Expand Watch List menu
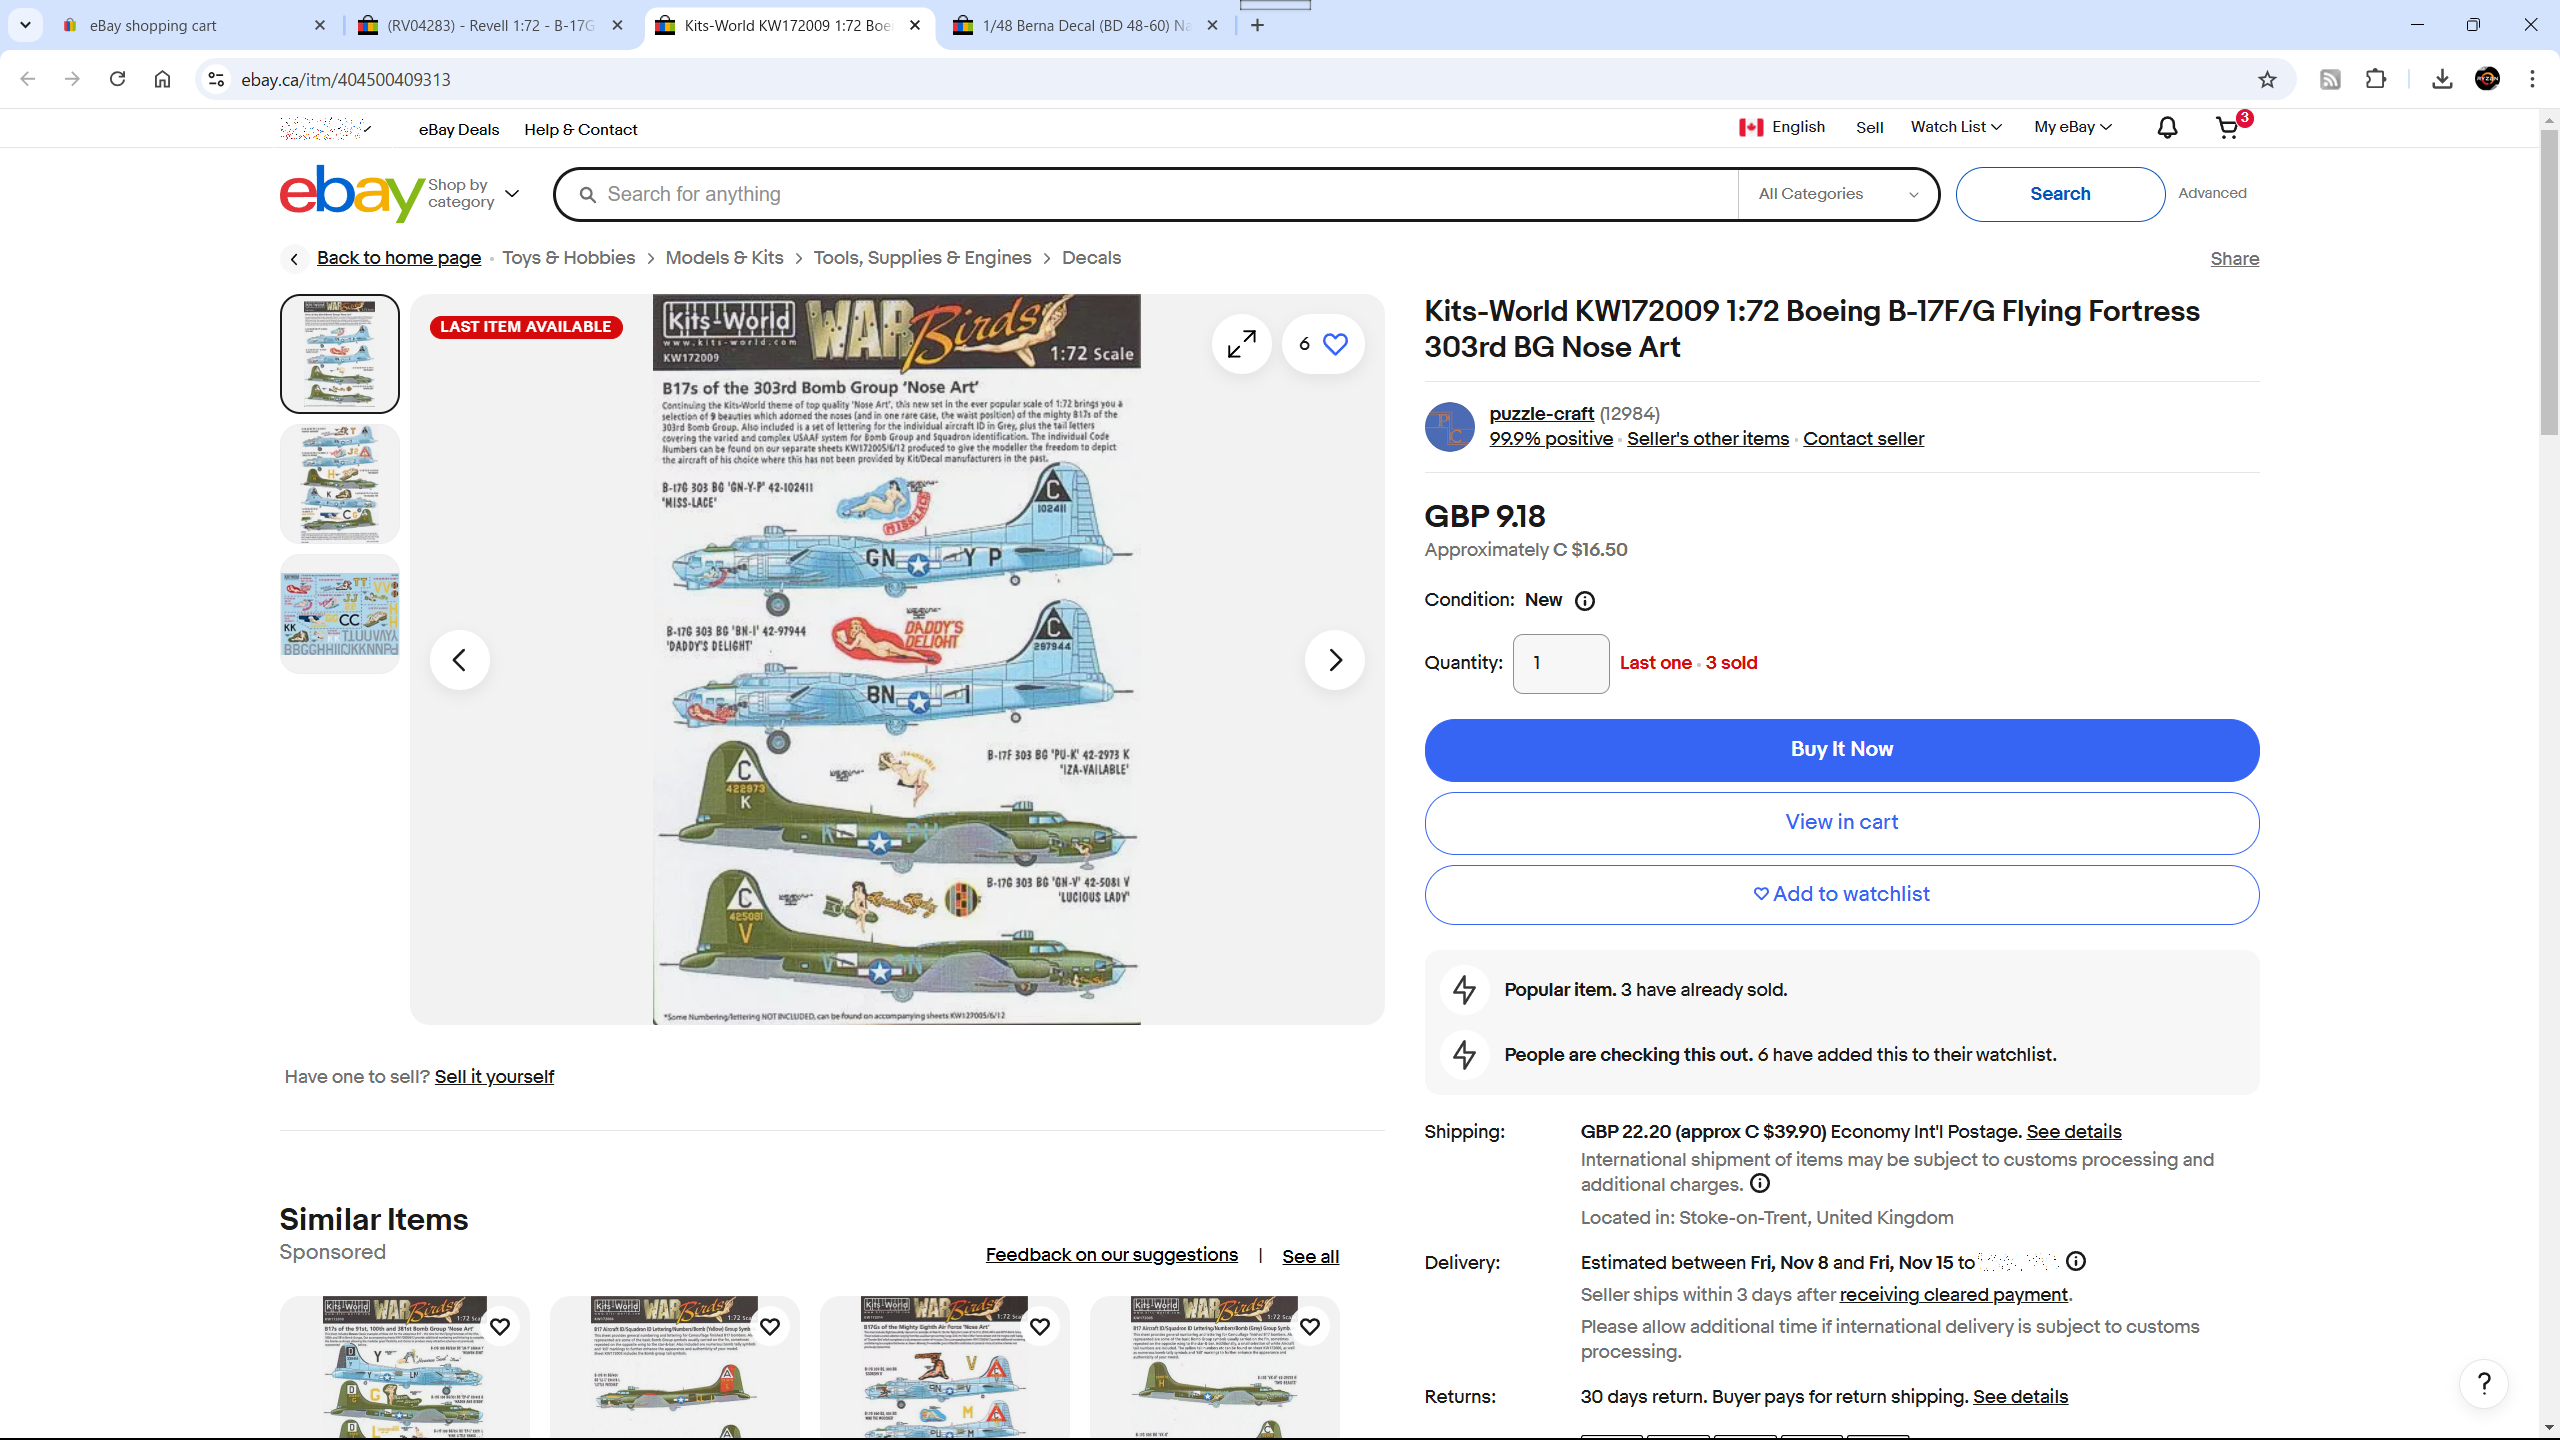The height and width of the screenshot is (1440, 2560). (x=1956, y=127)
